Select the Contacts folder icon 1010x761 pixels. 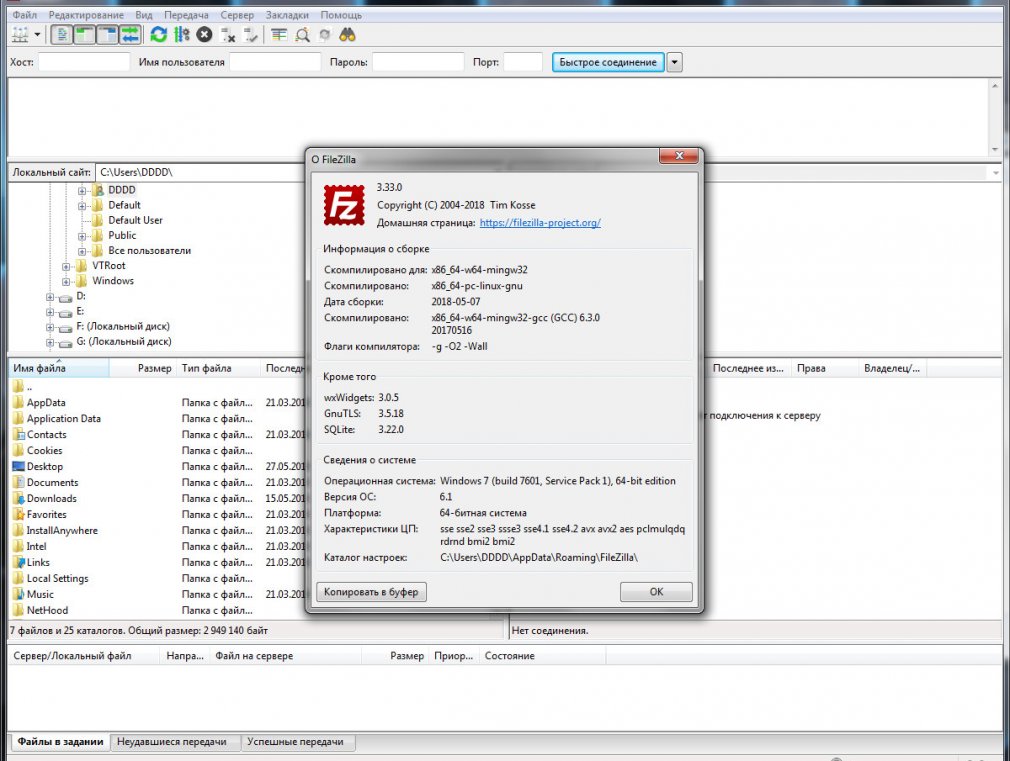point(18,434)
